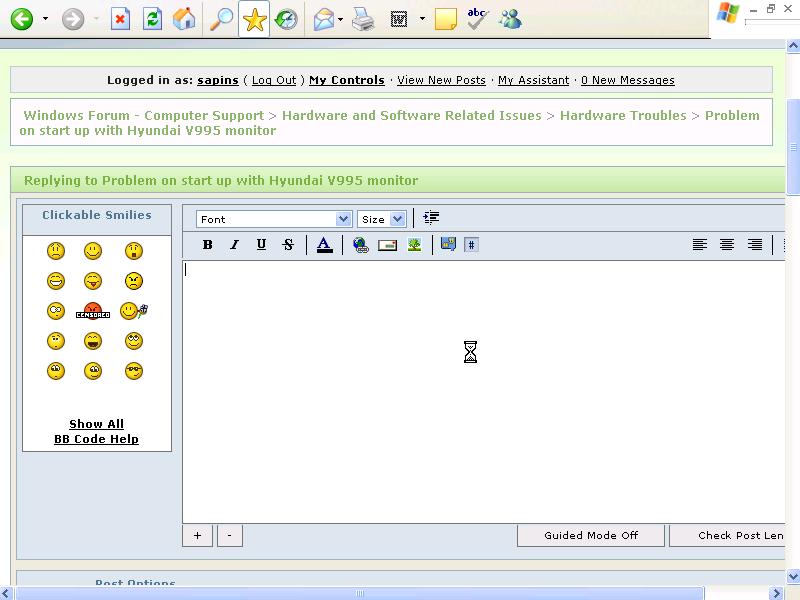Viewport: 800px width, 600px height.
Task: Click the Log Out link
Action: pos(274,80)
